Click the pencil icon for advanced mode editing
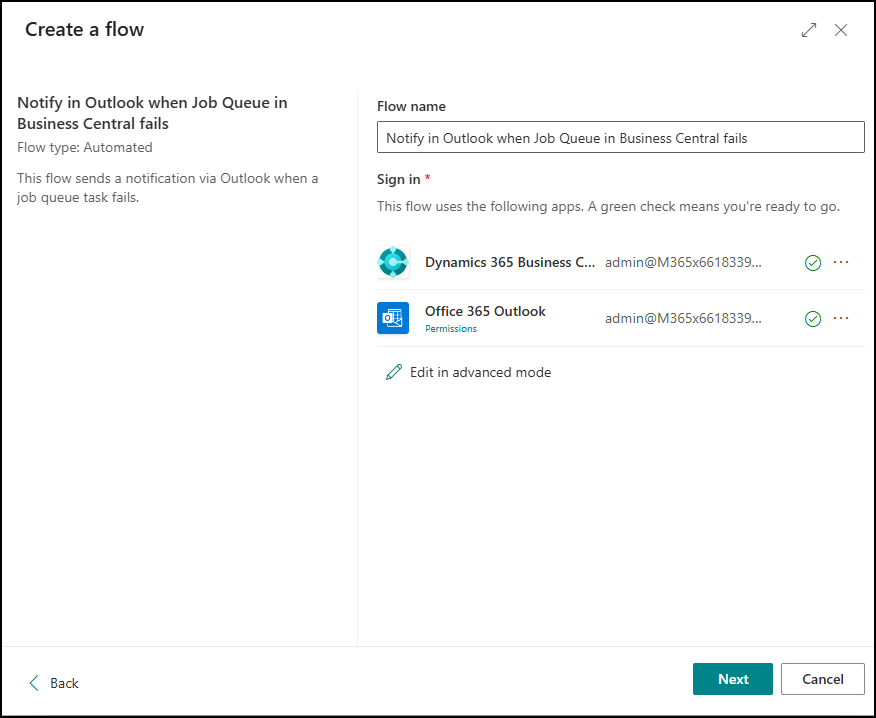This screenshot has height=718, width=876. 393,371
